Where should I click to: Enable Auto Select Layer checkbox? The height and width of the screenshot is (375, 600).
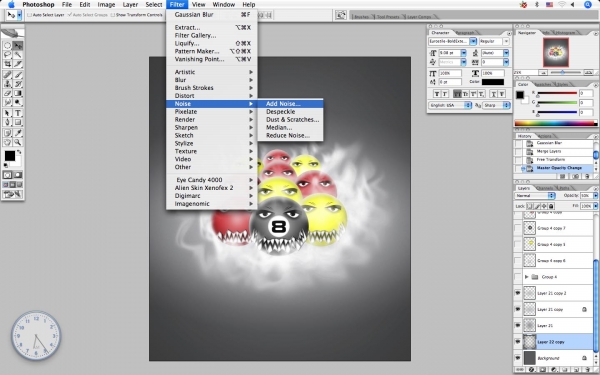(29, 15)
